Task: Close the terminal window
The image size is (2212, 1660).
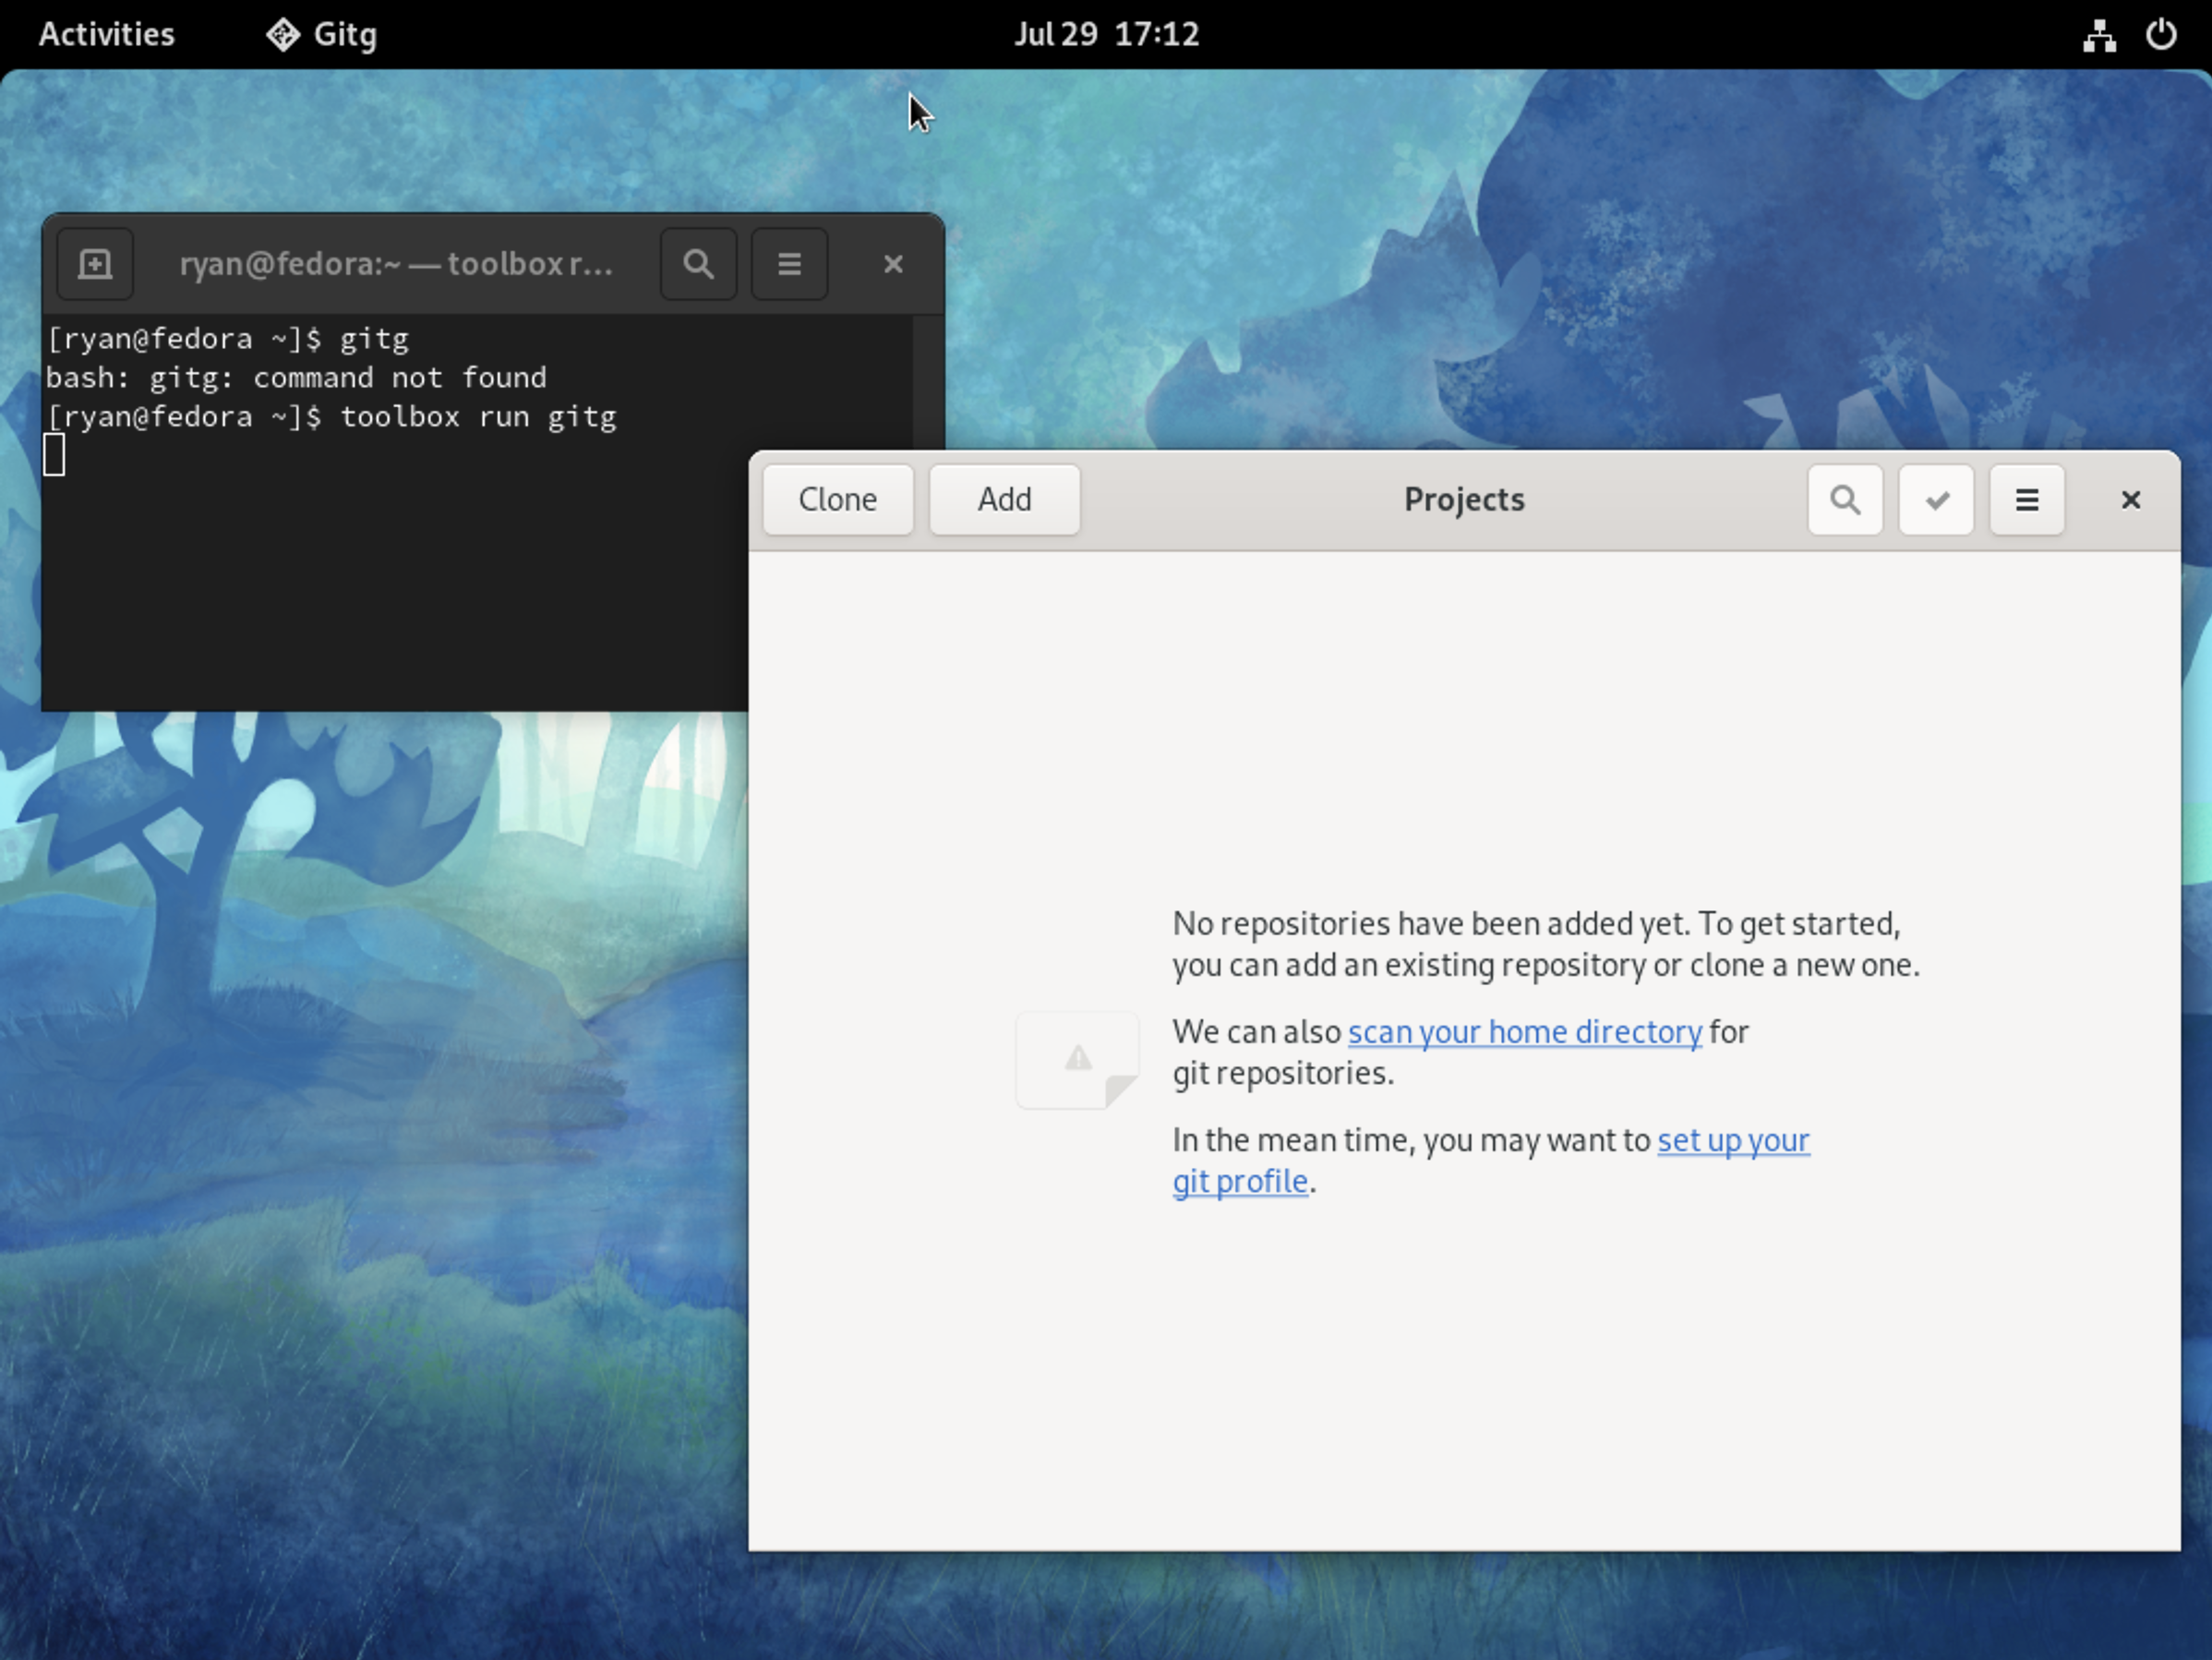Action: pyautogui.click(x=892, y=264)
